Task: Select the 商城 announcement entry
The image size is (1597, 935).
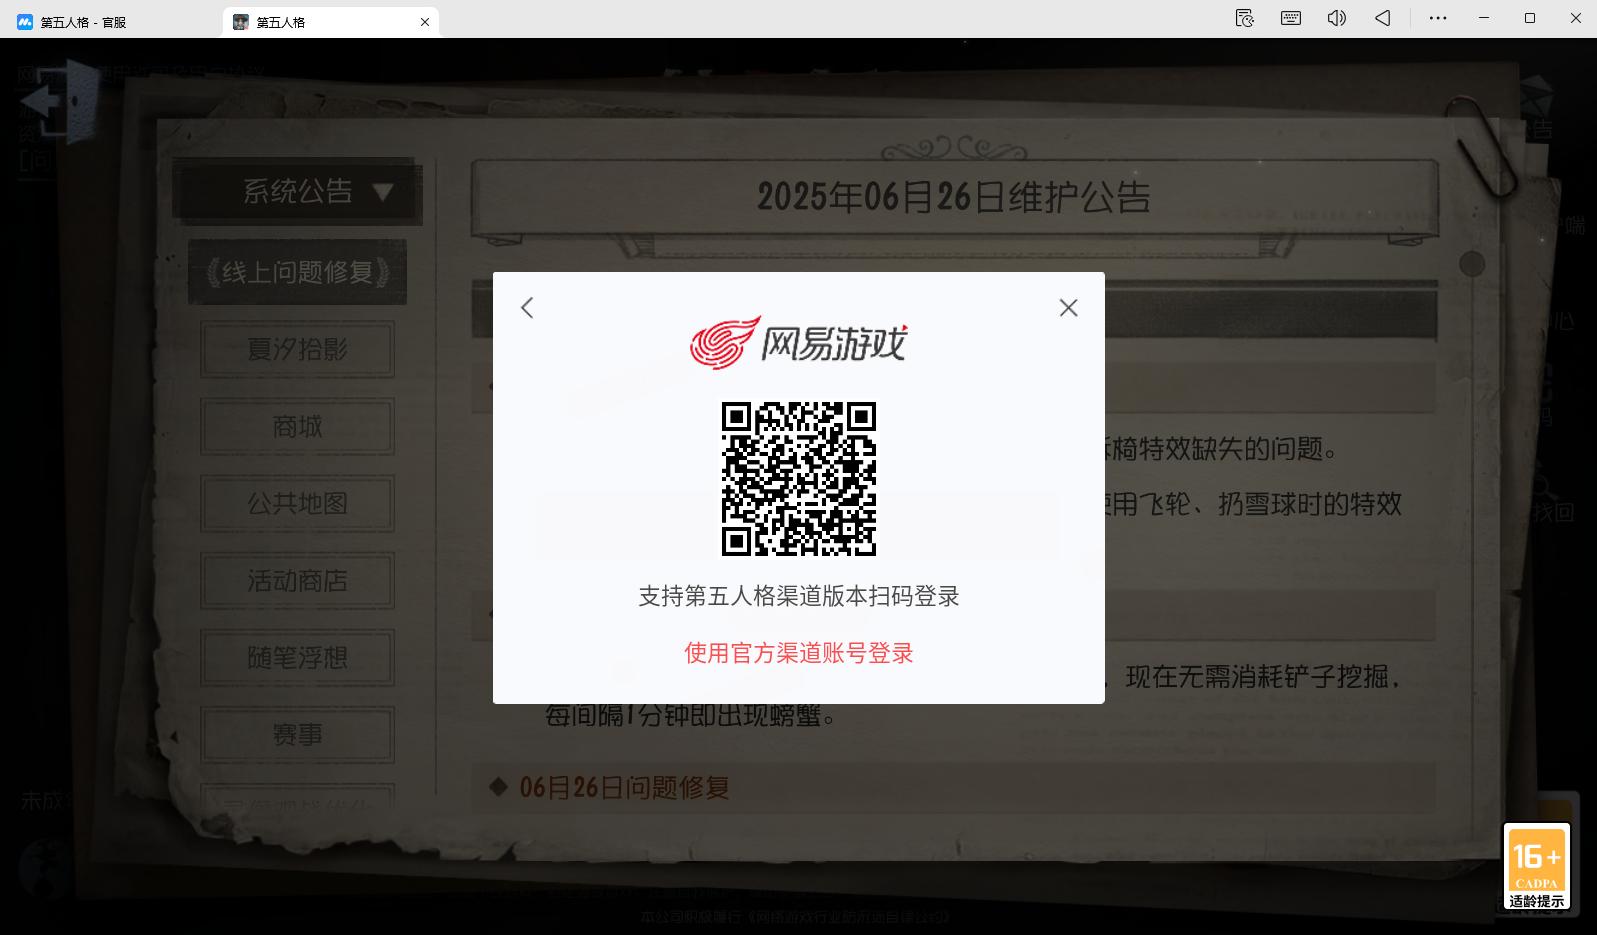Action: click(x=297, y=427)
